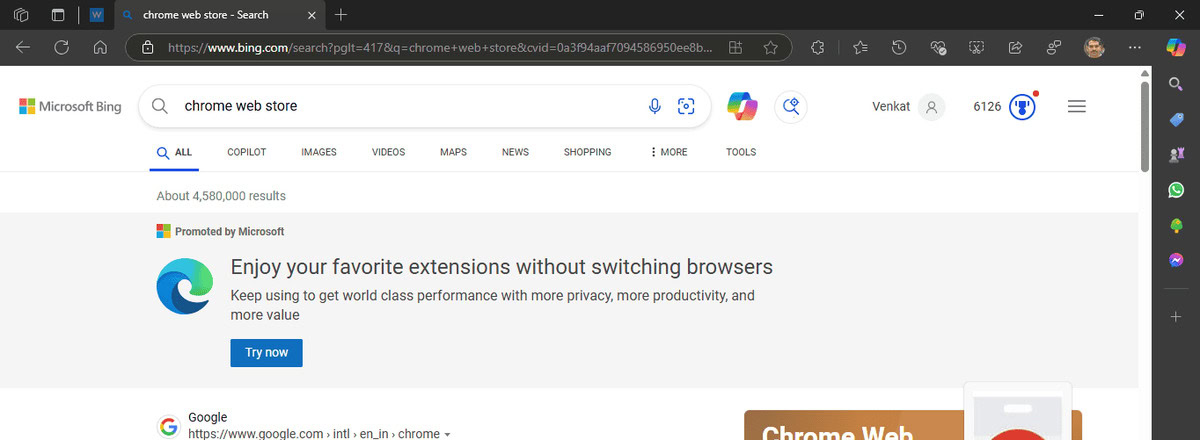Favorite this page with the star icon
The image size is (1200, 440).
pos(770,47)
